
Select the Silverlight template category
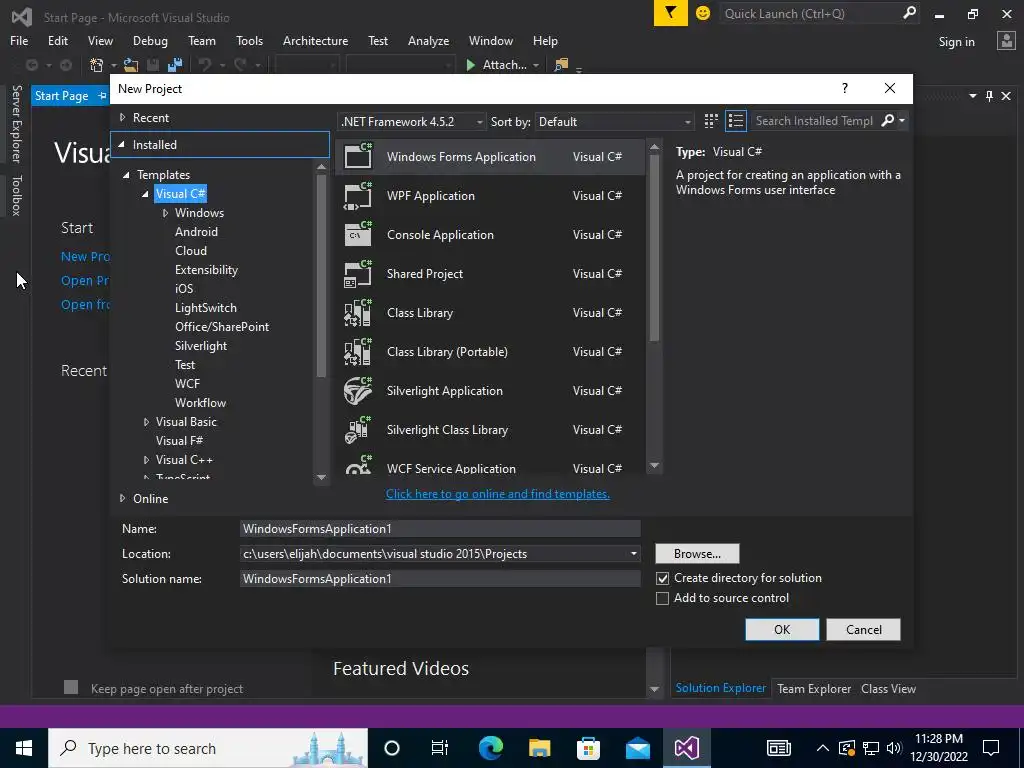200,346
